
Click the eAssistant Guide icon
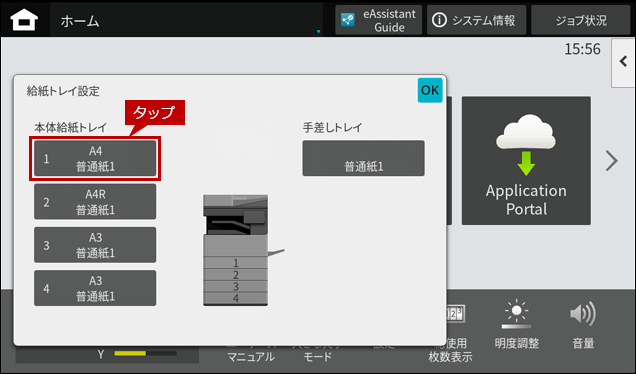coord(348,20)
